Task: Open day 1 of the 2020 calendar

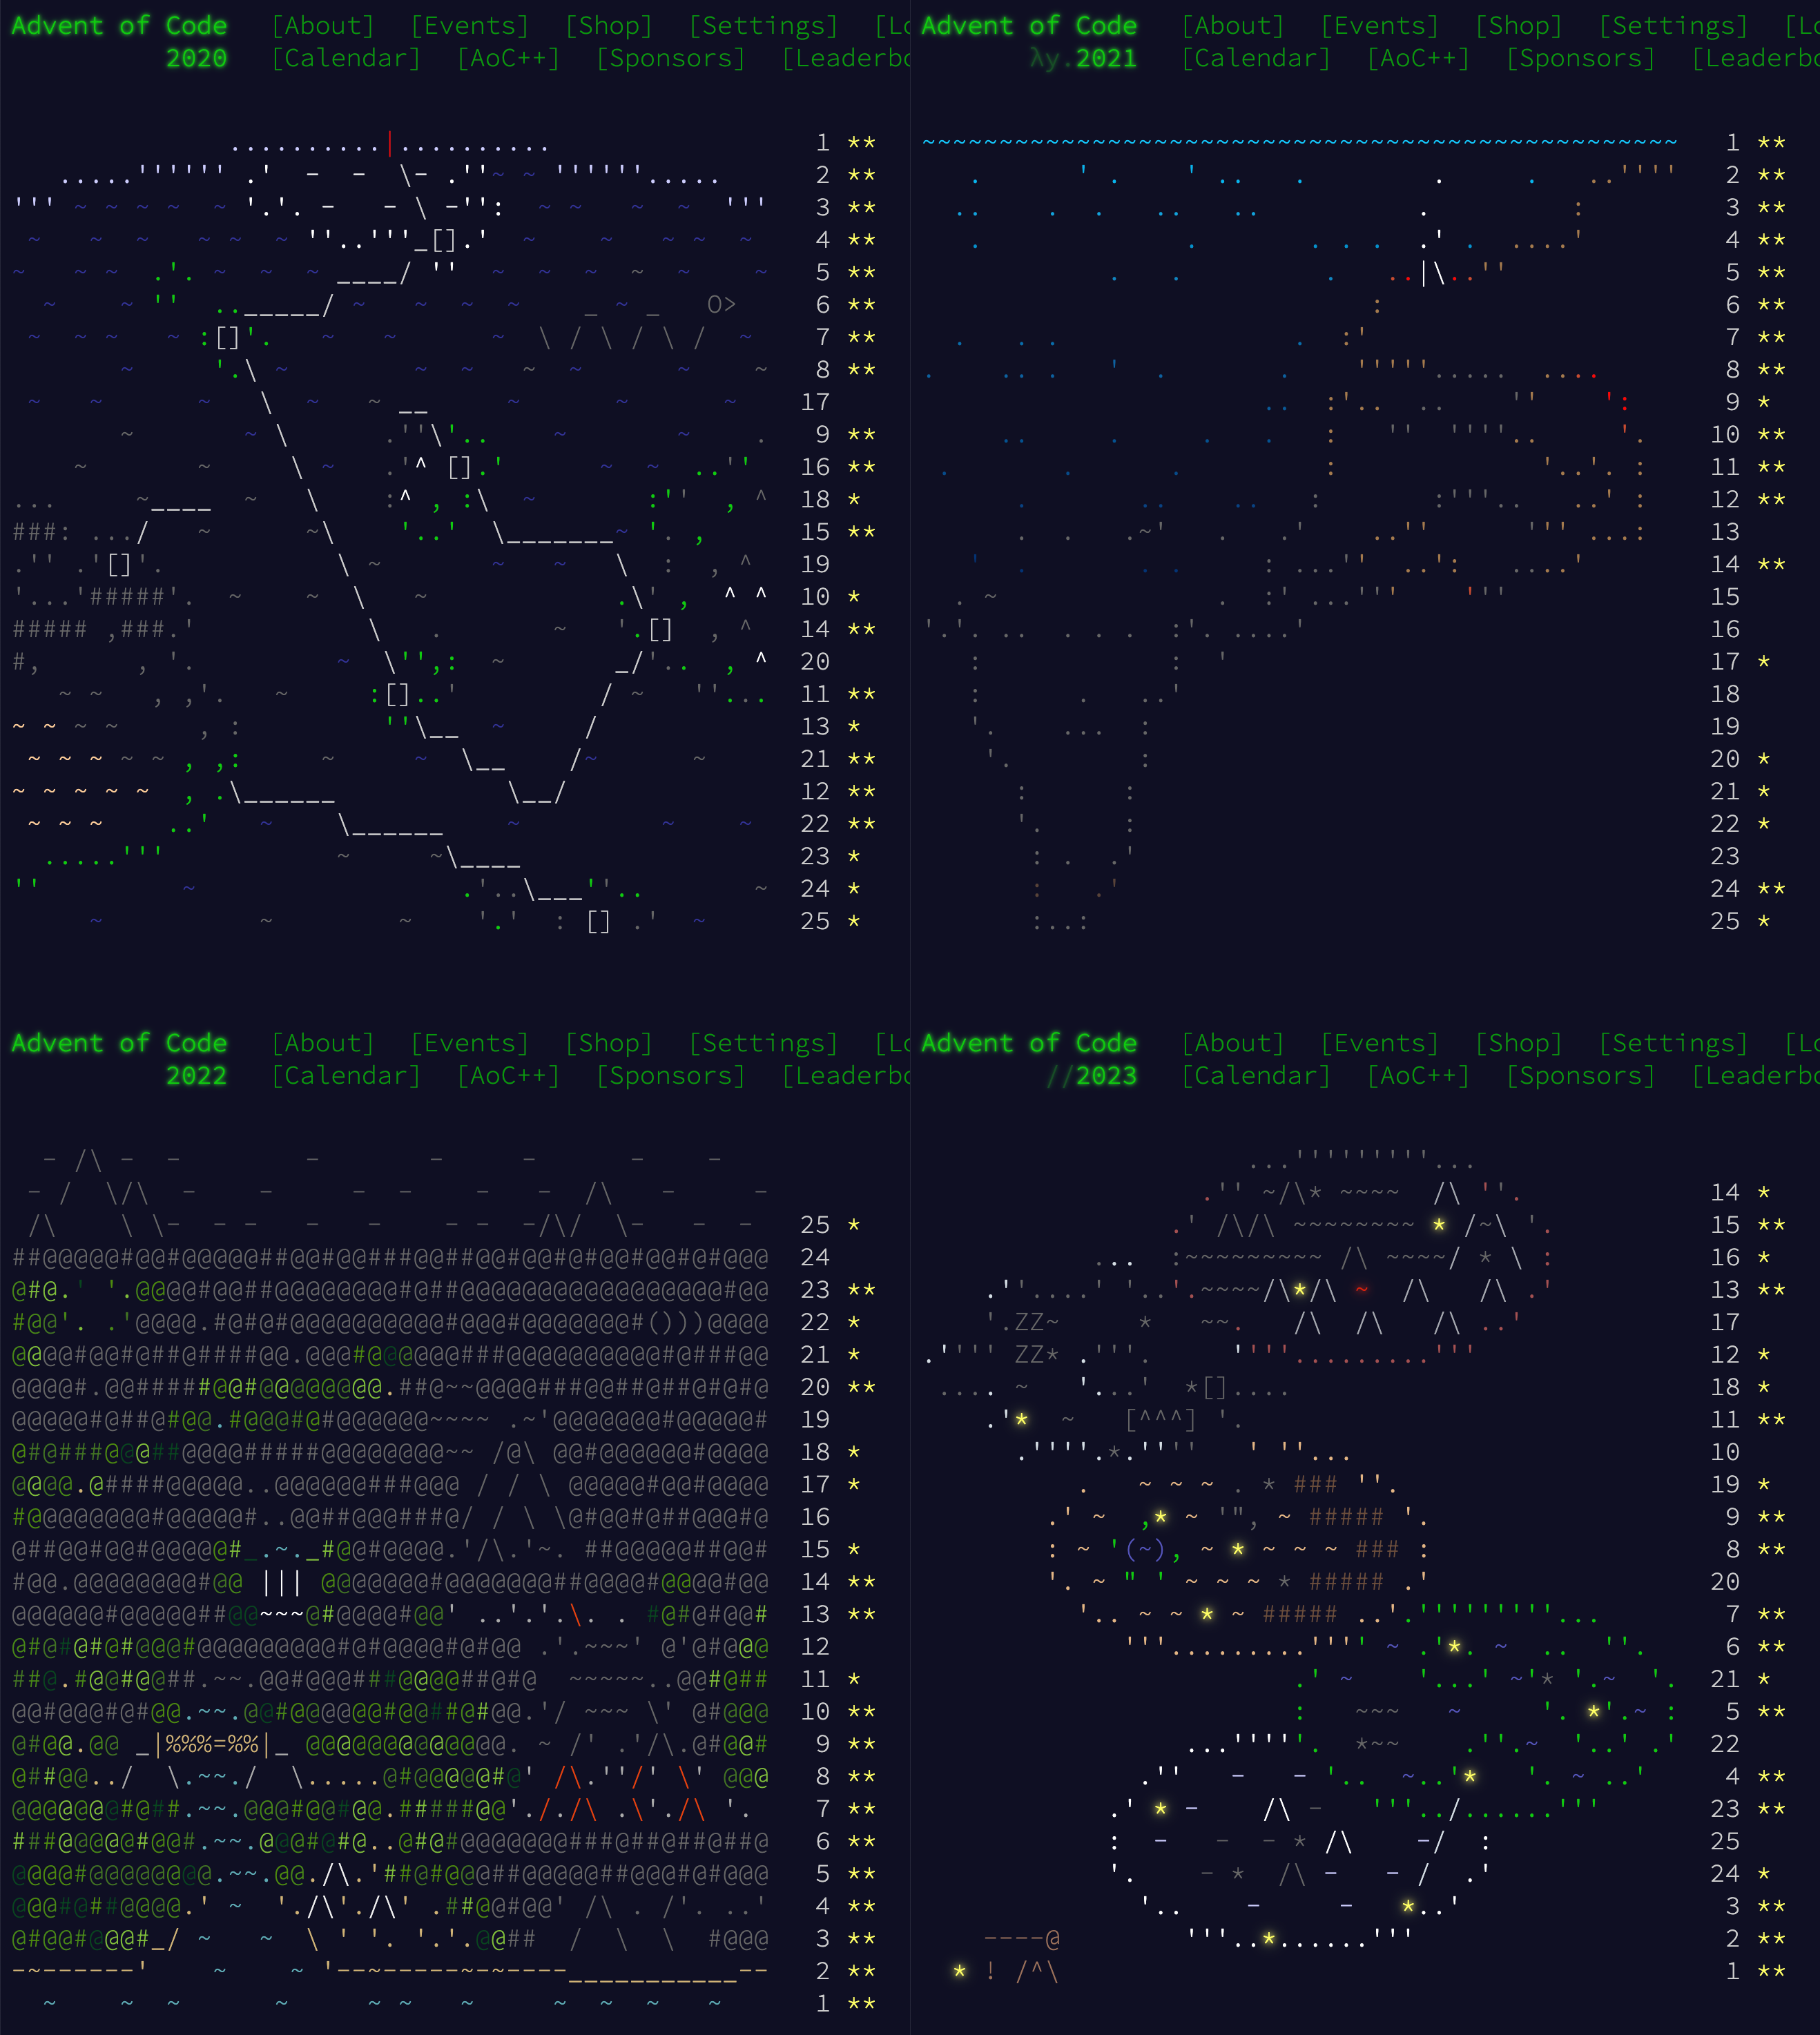Action: pyautogui.click(x=822, y=143)
